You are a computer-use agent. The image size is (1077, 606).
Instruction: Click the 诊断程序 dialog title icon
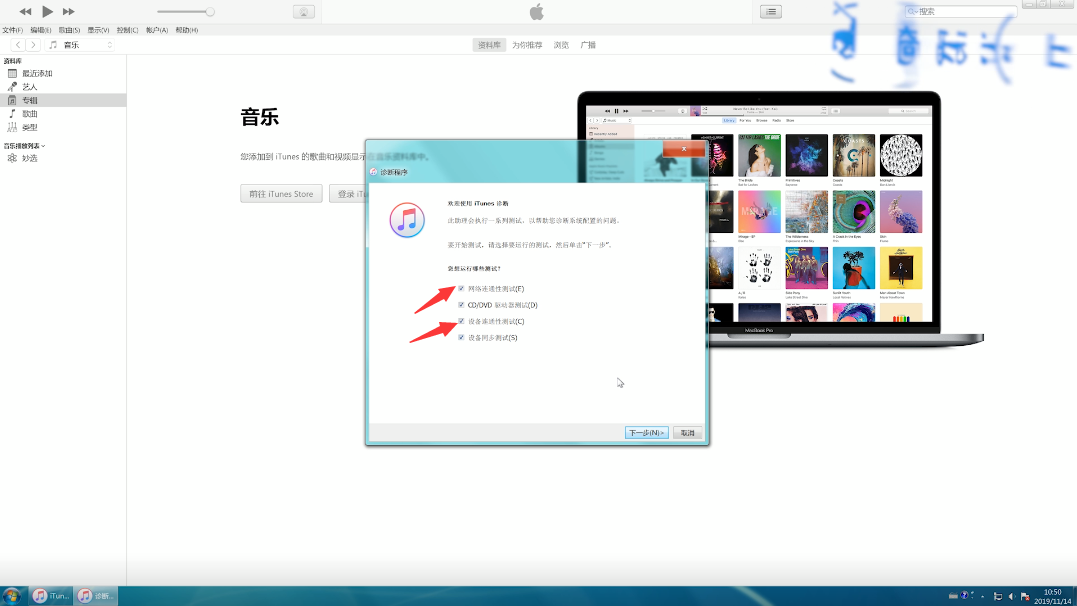click(x=374, y=172)
